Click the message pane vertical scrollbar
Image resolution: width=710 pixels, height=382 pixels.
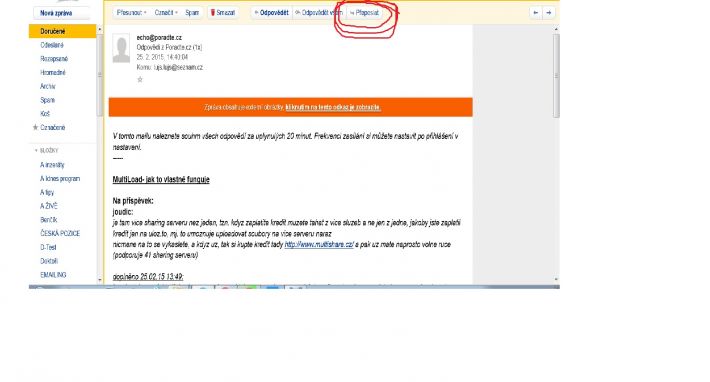pos(556,76)
